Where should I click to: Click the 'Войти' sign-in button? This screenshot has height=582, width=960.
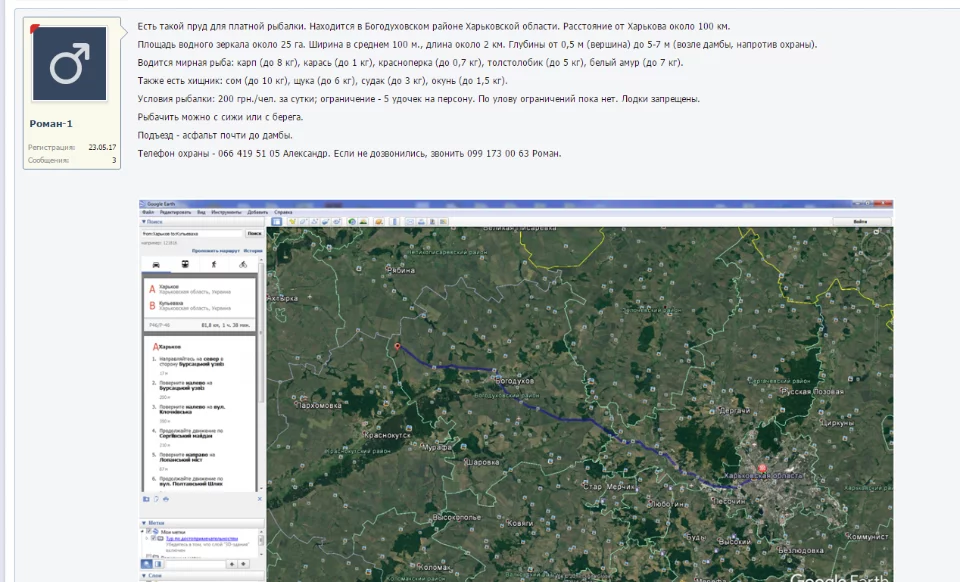859,221
